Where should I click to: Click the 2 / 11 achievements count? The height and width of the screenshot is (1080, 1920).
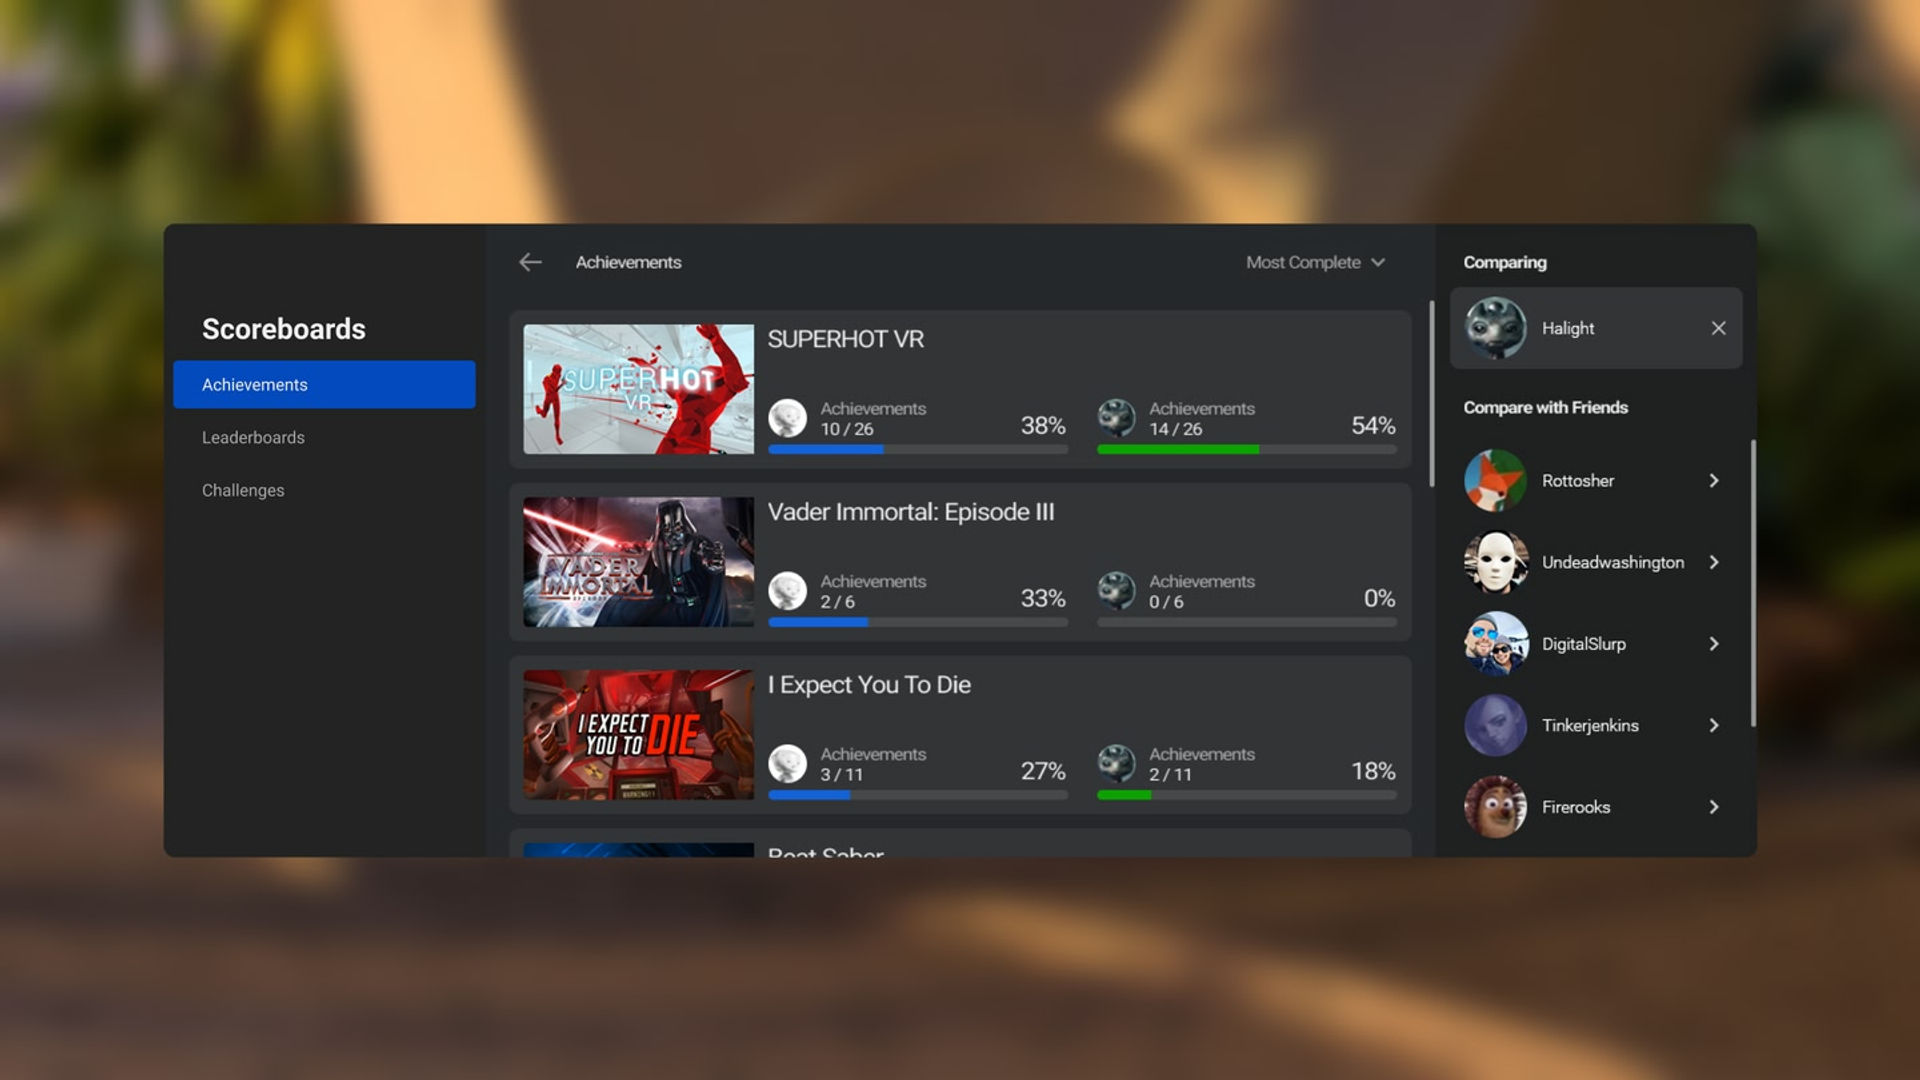pyautogui.click(x=1170, y=775)
